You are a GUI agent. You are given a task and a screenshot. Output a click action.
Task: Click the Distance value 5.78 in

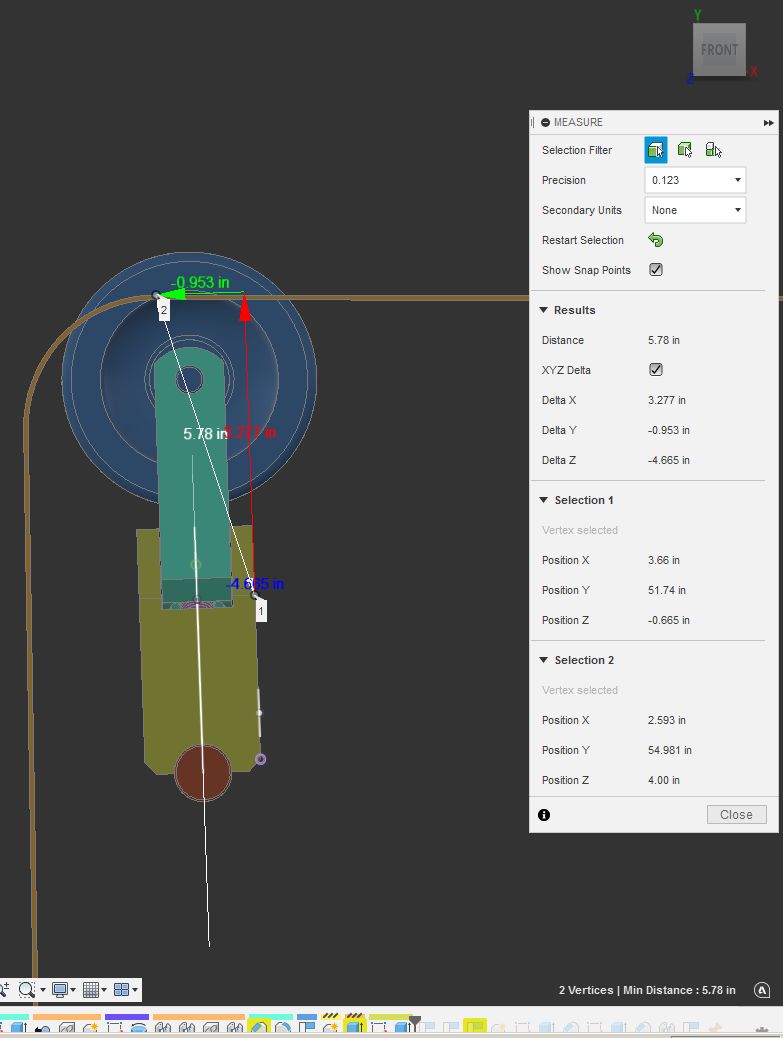[x=664, y=340]
